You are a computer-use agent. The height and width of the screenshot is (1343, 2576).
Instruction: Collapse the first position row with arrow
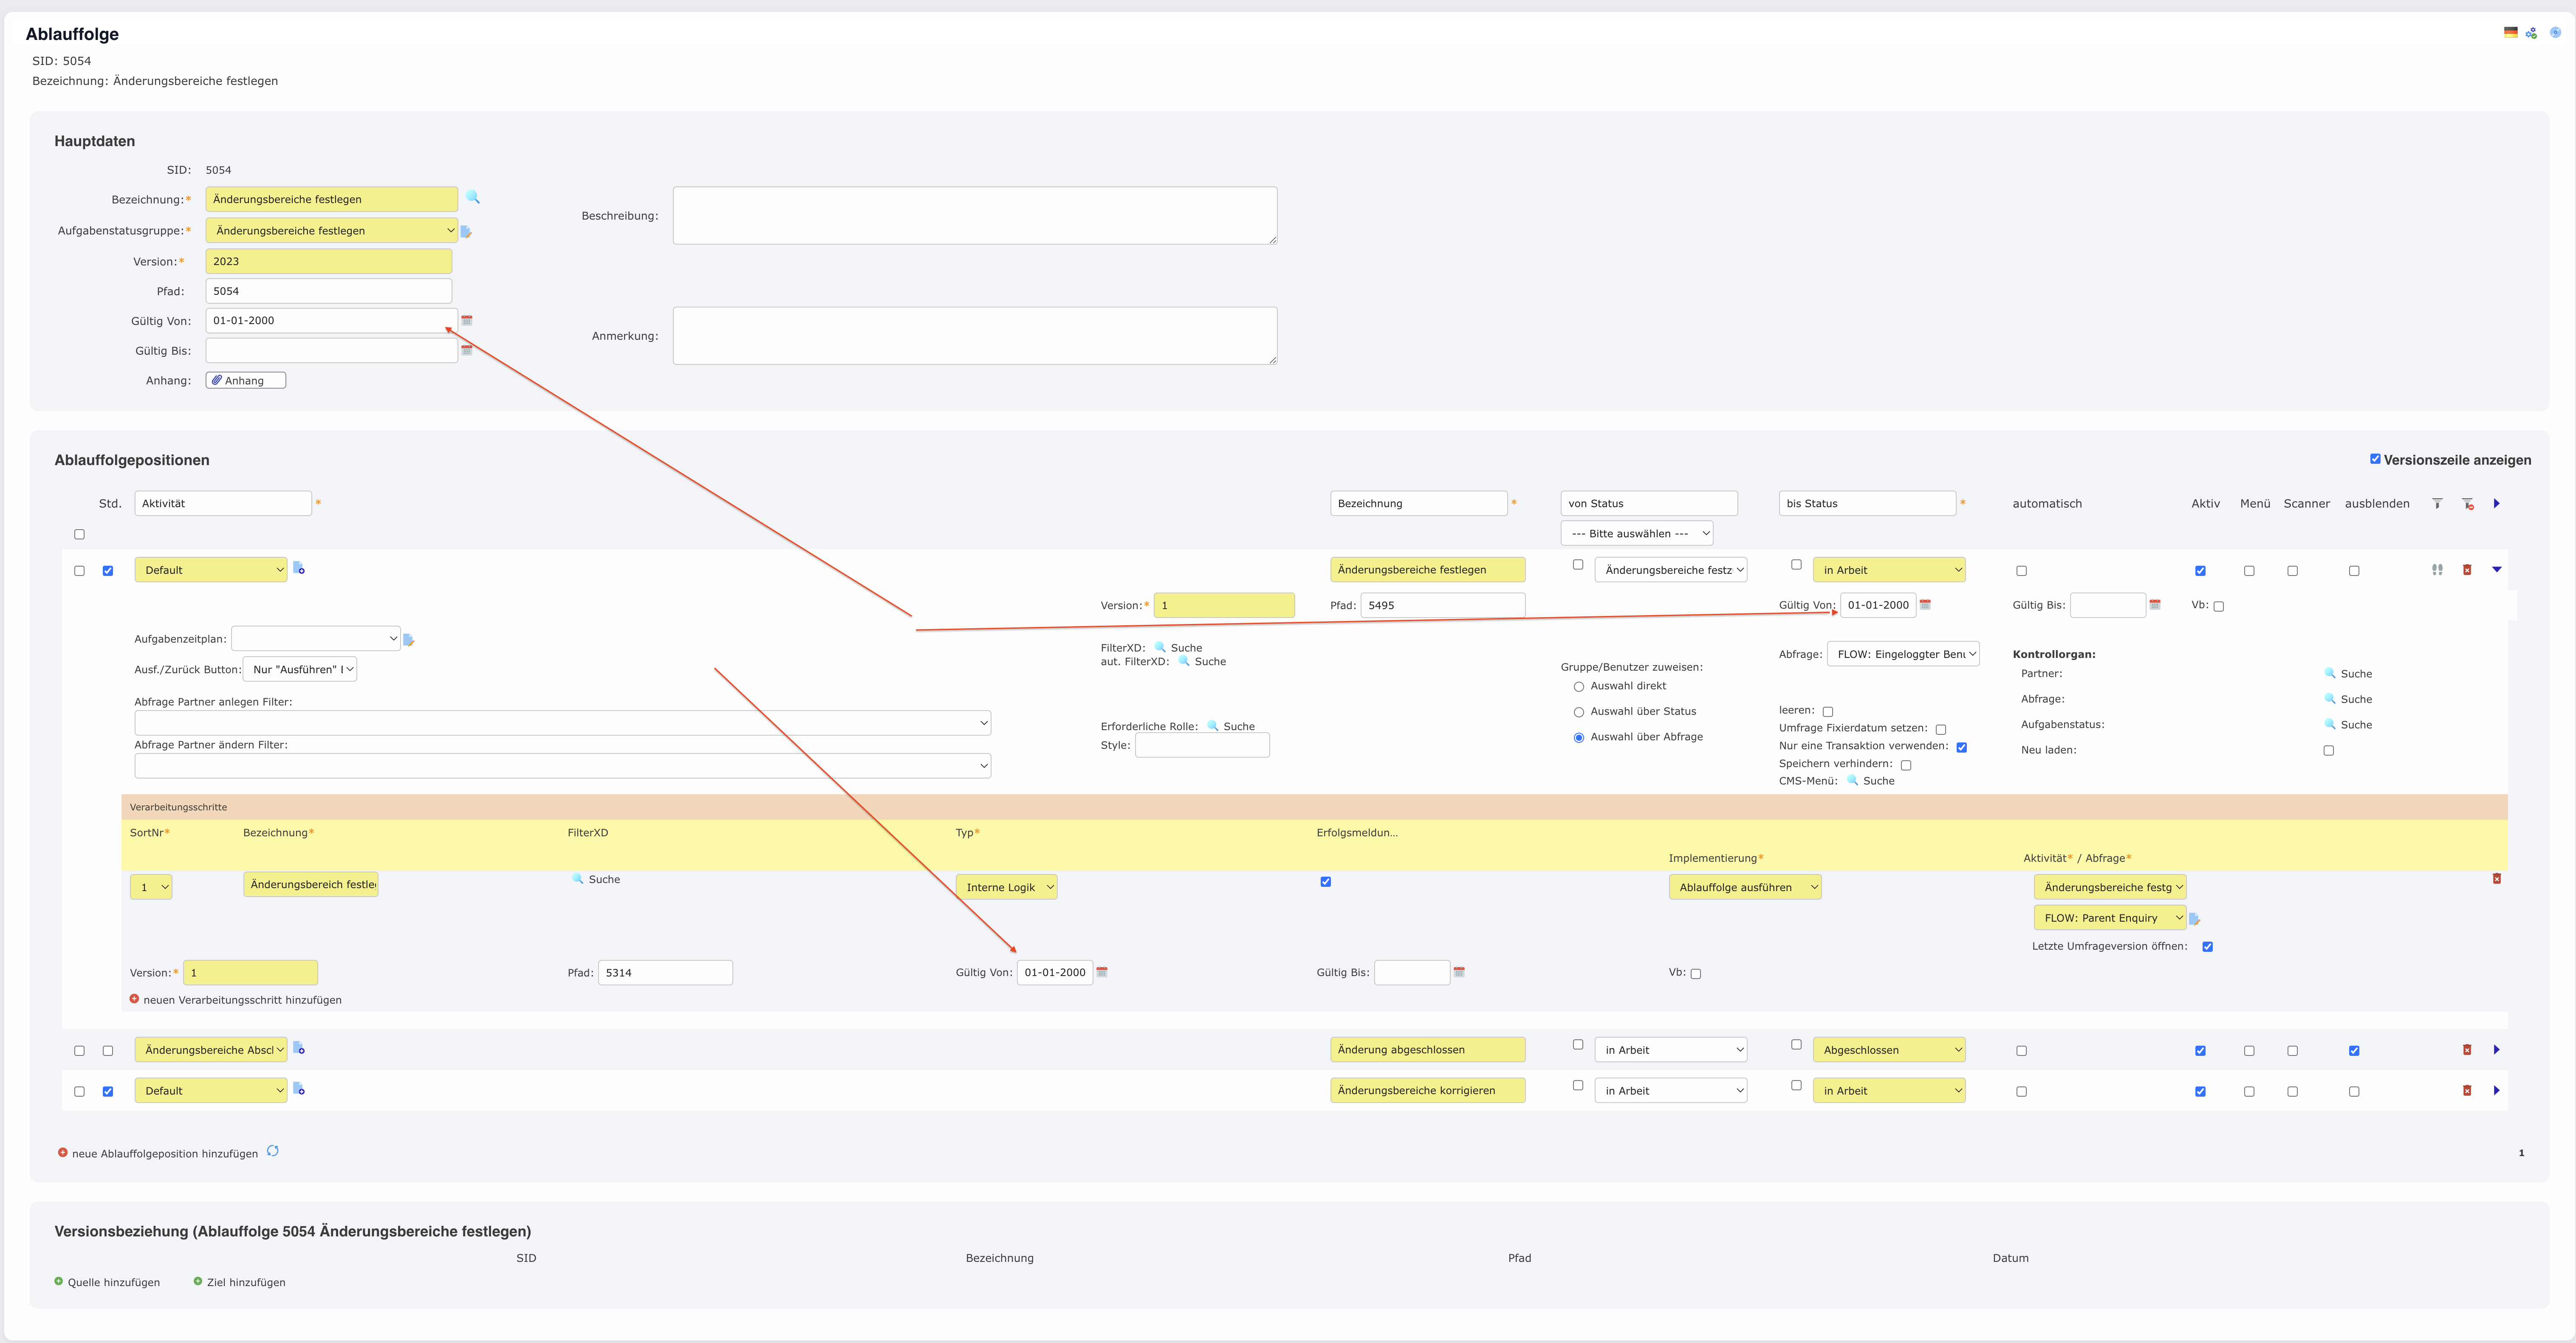click(x=2496, y=570)
